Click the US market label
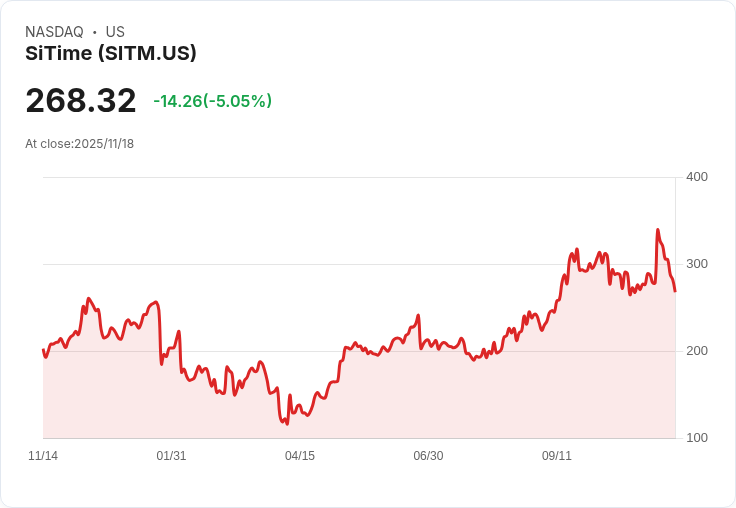This screenshot has width=736, height=508. 115,32
